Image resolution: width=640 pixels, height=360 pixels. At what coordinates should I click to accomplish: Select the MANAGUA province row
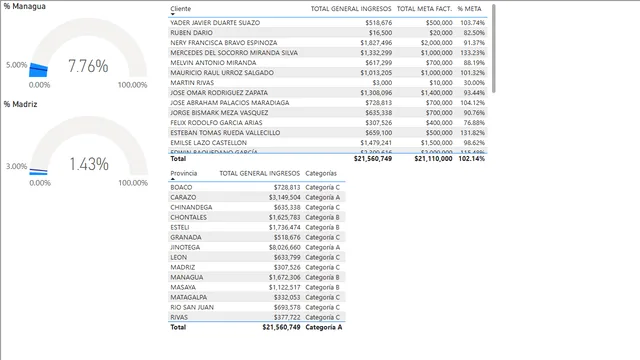(x=256, y=277)
